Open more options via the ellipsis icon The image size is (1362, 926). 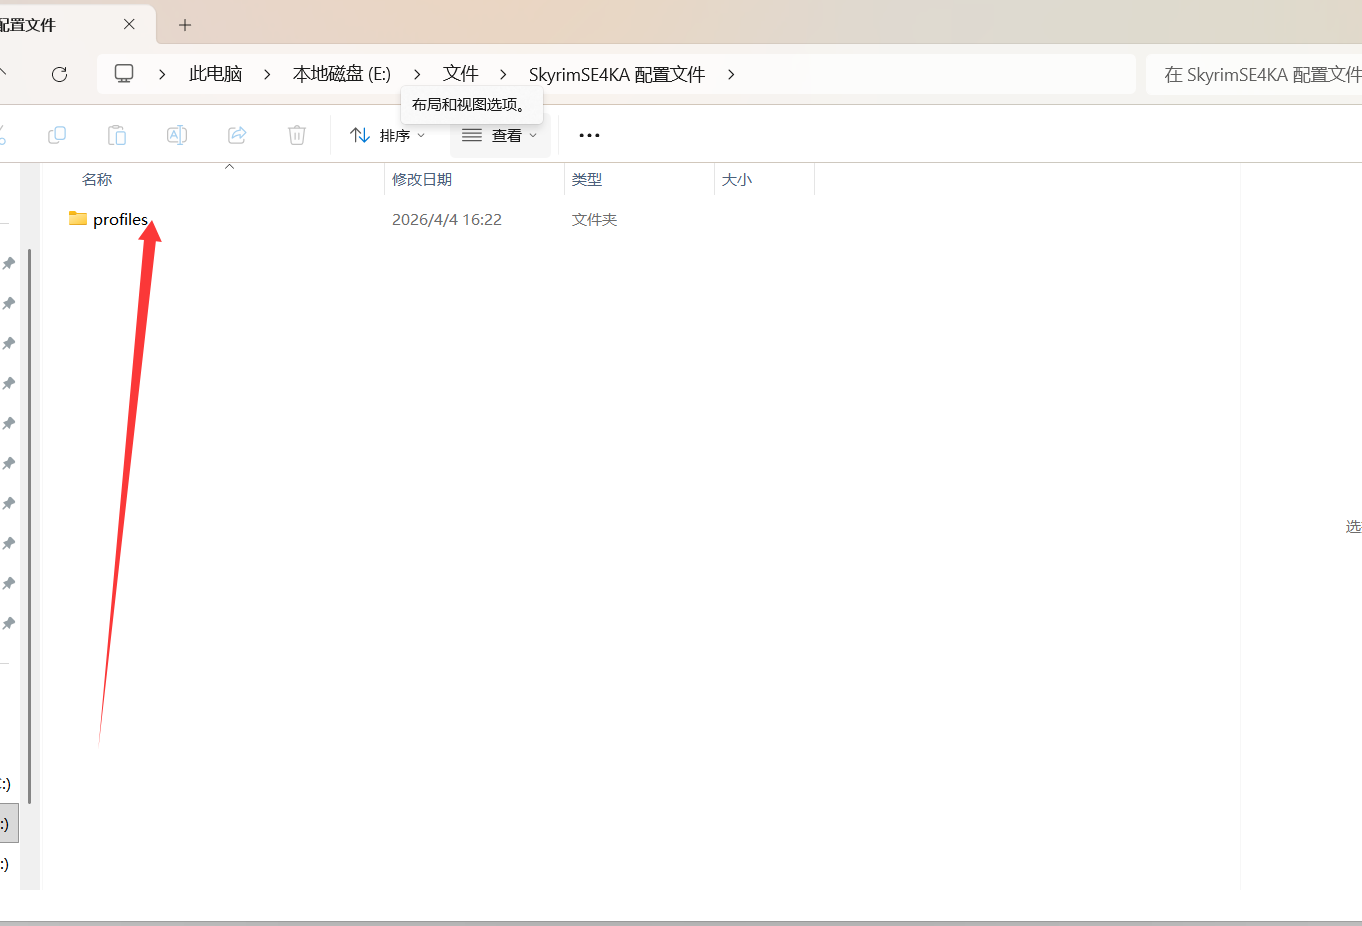589,135
